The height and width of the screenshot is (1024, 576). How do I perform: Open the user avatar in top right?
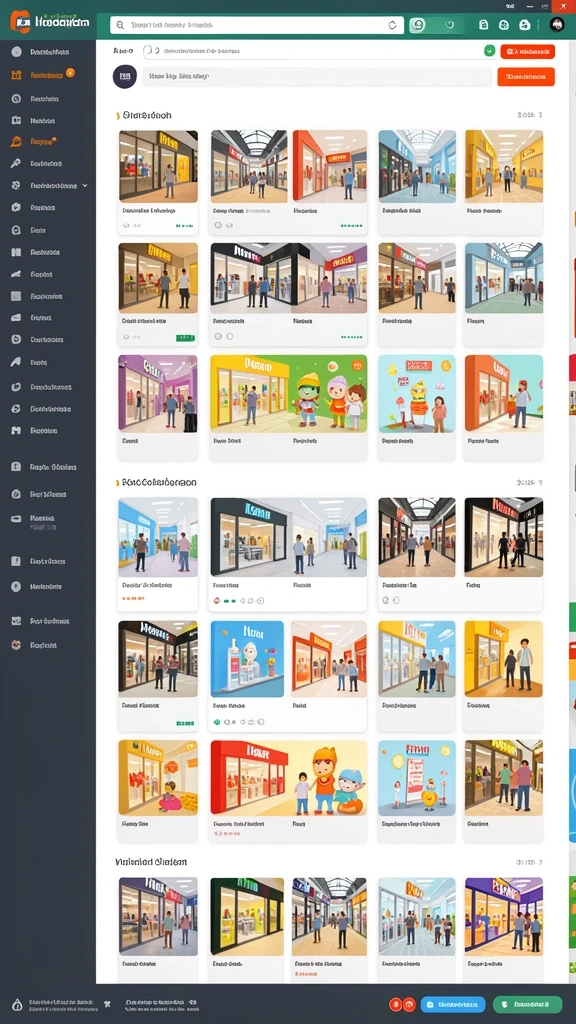[556, 25]
